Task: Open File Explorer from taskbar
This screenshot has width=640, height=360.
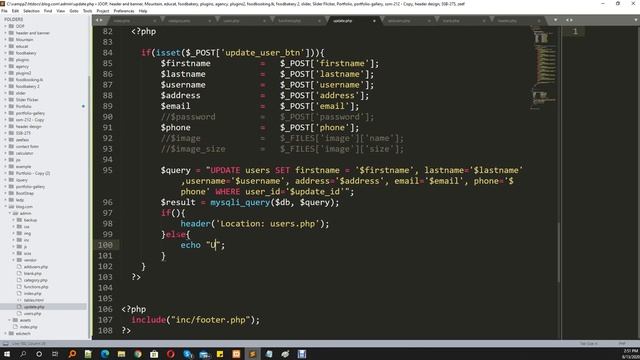Action: (121, 354)
